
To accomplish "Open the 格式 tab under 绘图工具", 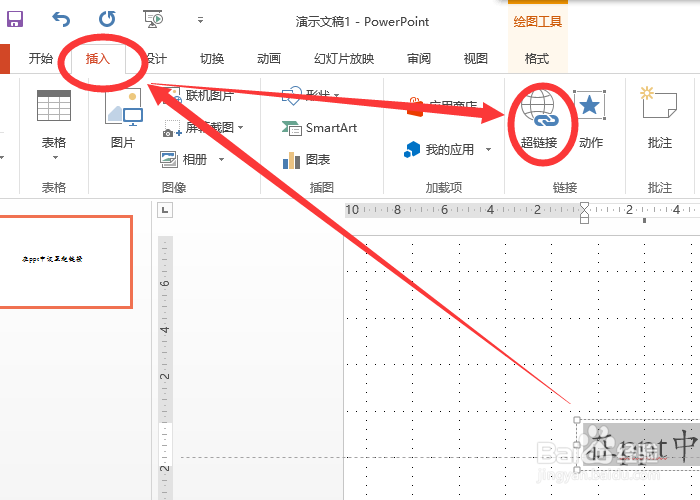I will (x=537, y=58).
